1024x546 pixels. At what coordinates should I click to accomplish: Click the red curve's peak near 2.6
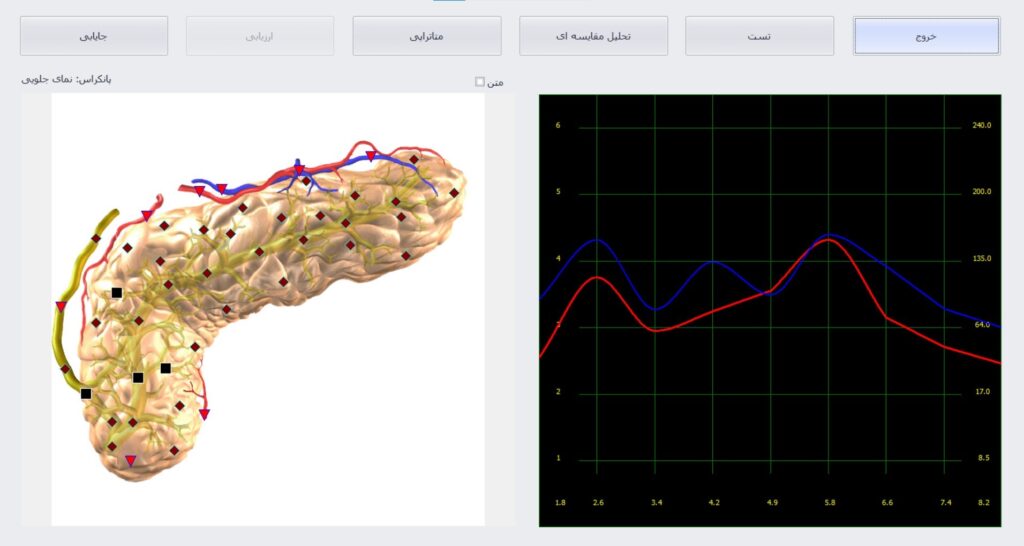597,277
